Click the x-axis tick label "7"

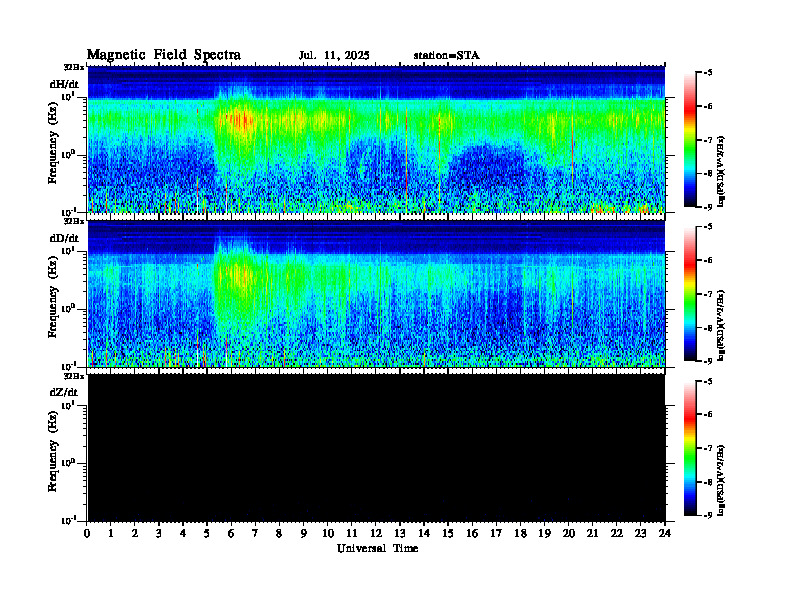[x=255, y=533]
